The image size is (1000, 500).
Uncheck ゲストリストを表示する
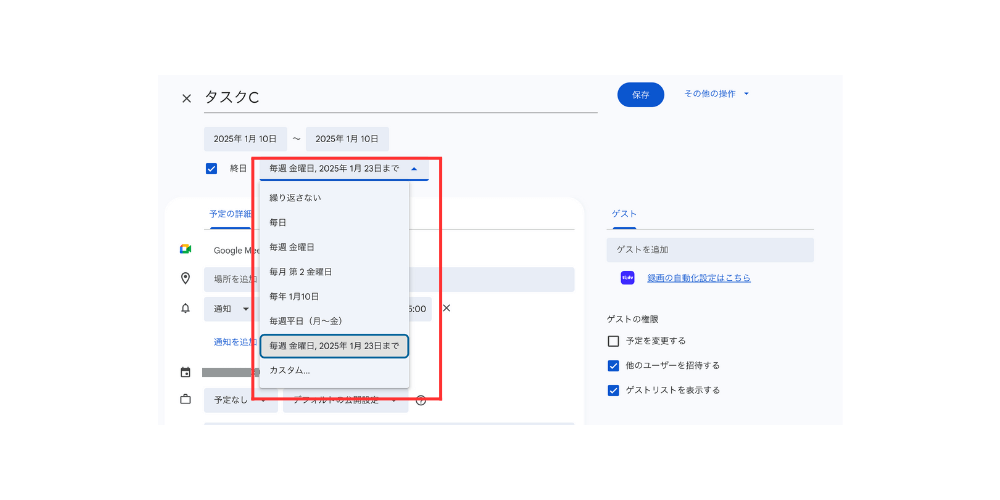click(x=614, y=390)
